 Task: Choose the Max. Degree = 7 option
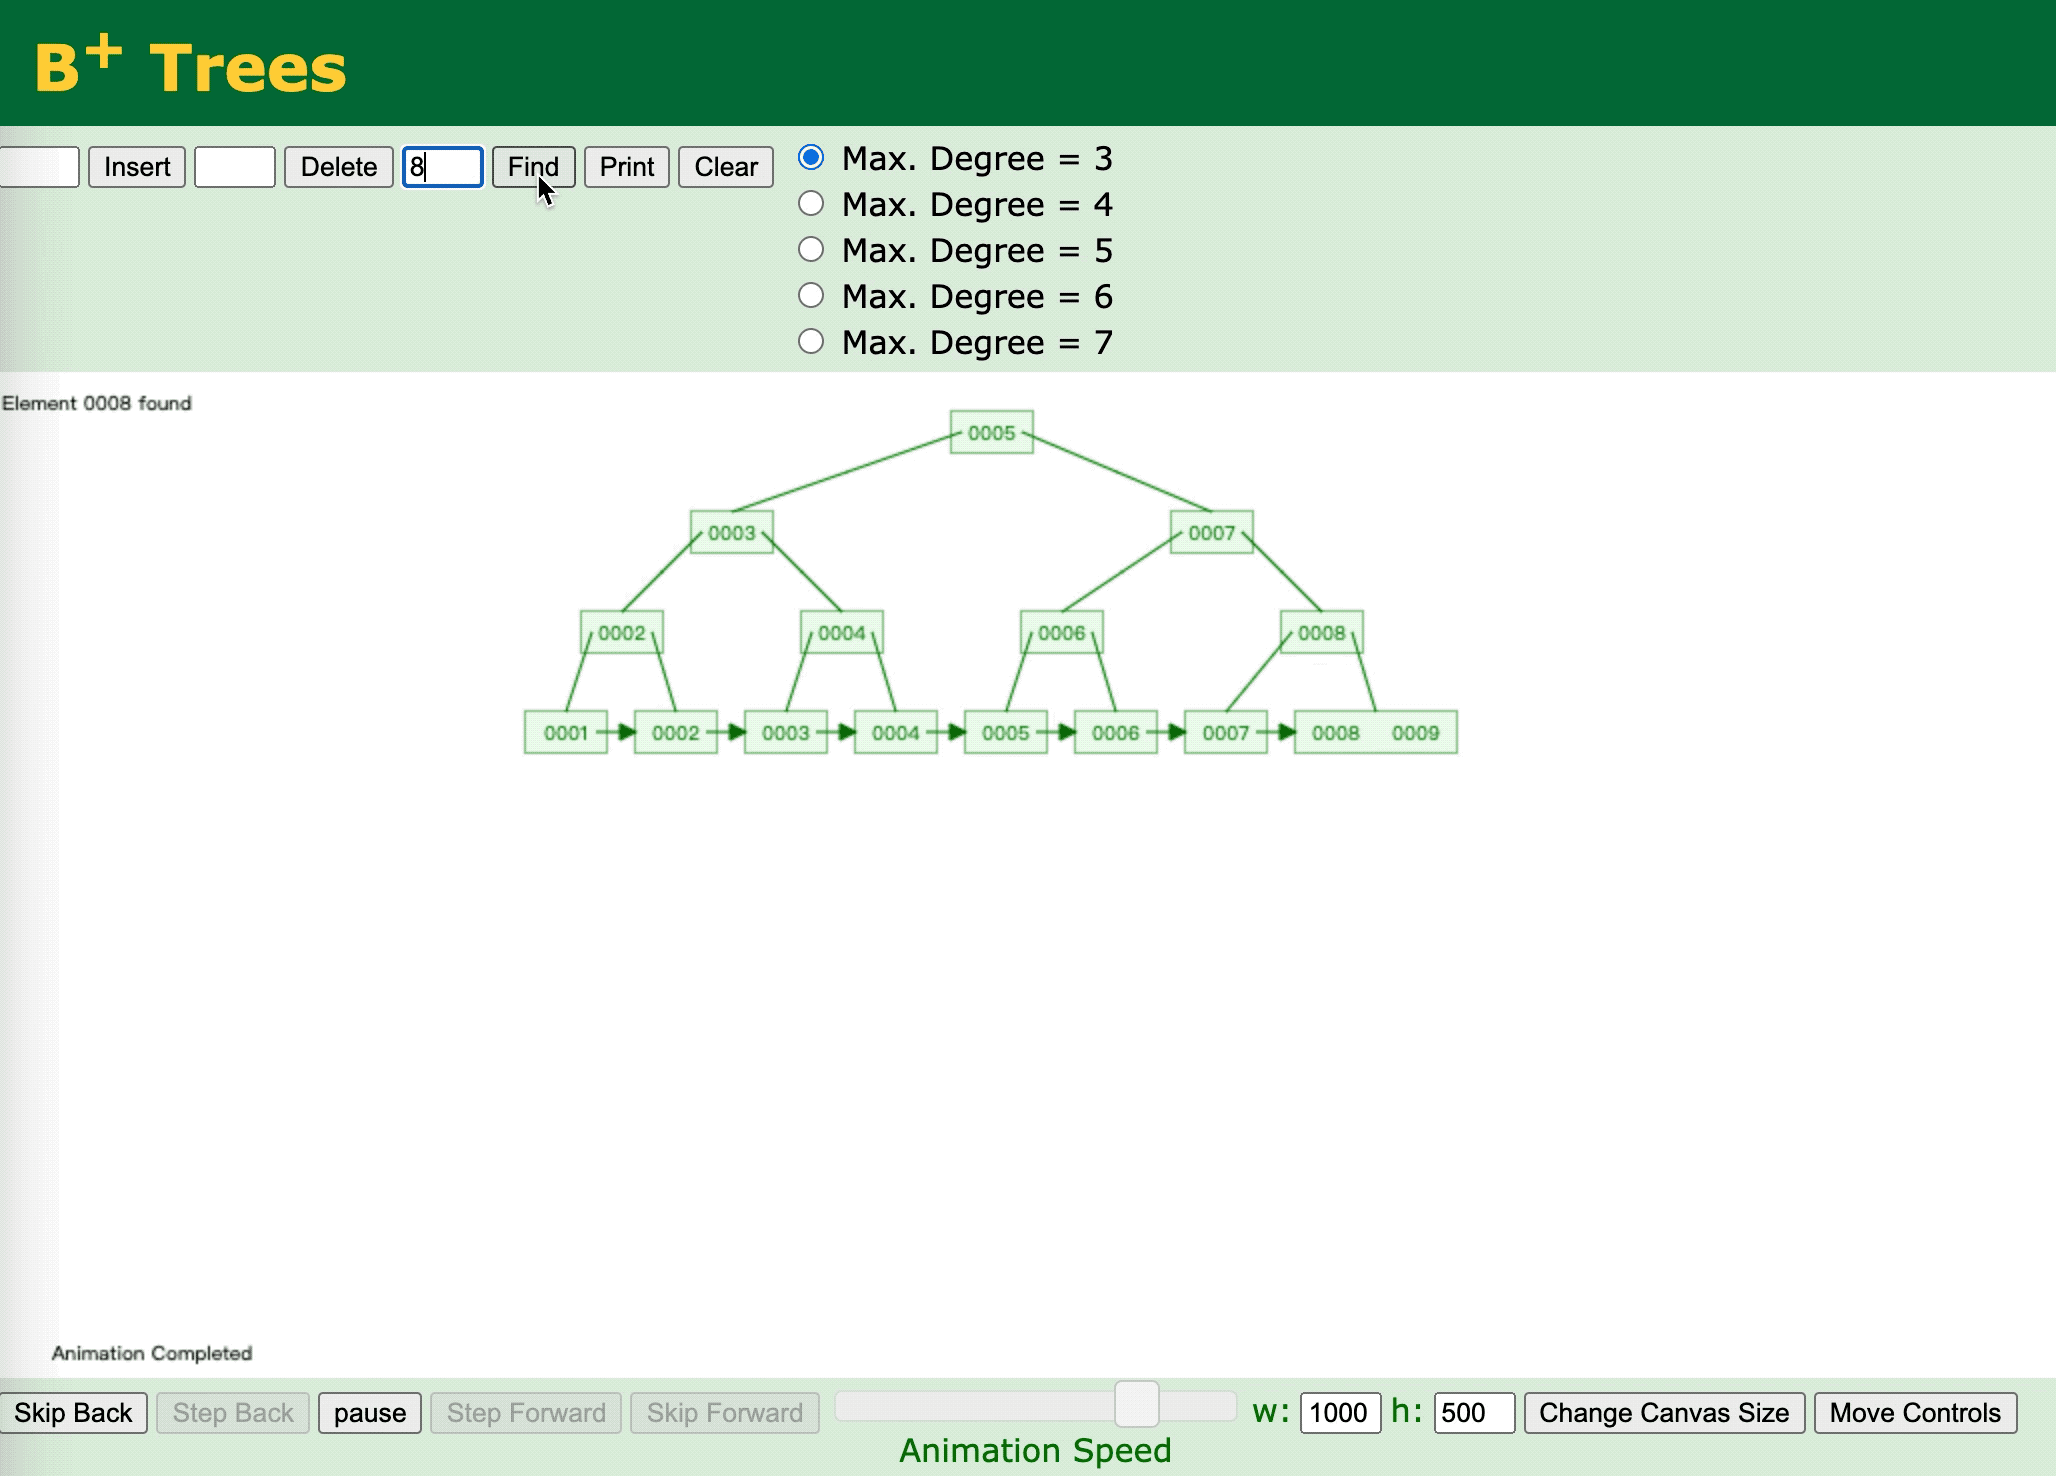[811, 342]
